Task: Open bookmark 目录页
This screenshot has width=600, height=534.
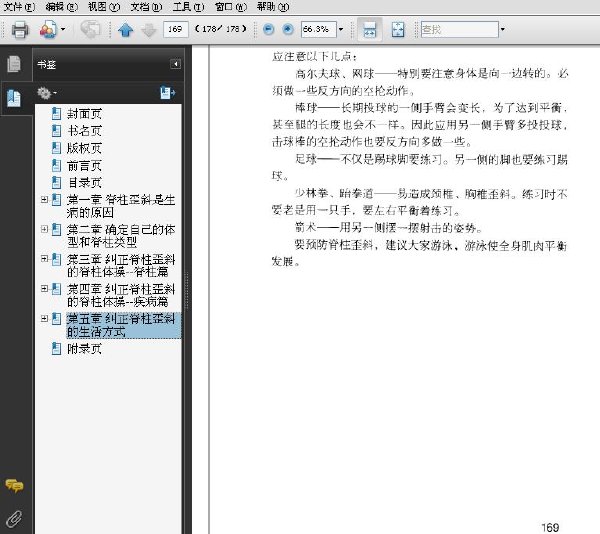Action: click(84, 183)
